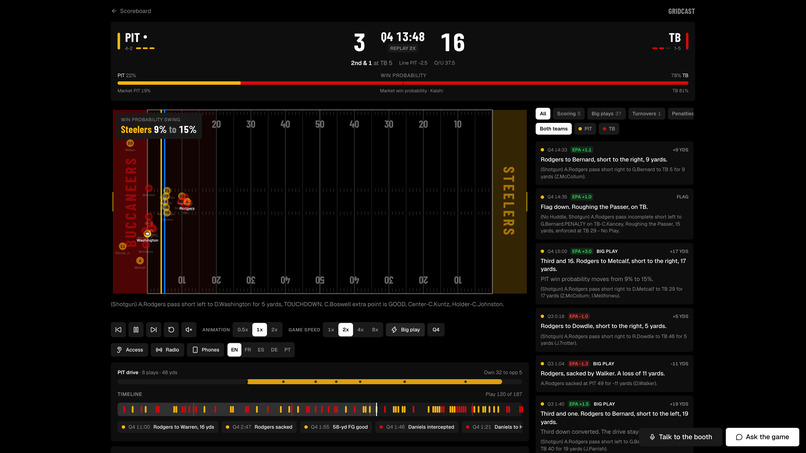Restart the current play animation
The width and height of the screenshot is (806, 453).
(x=171, y=330)
